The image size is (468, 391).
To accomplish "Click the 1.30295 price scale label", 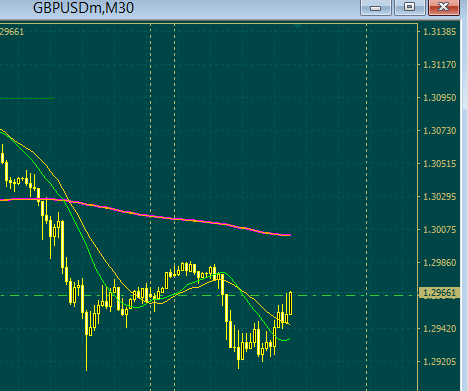I will pyautogui.click(x=439, y=197).
